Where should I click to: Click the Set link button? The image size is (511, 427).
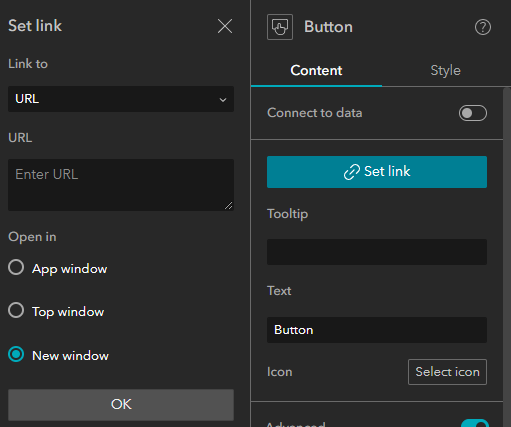[x=377, y=172]
